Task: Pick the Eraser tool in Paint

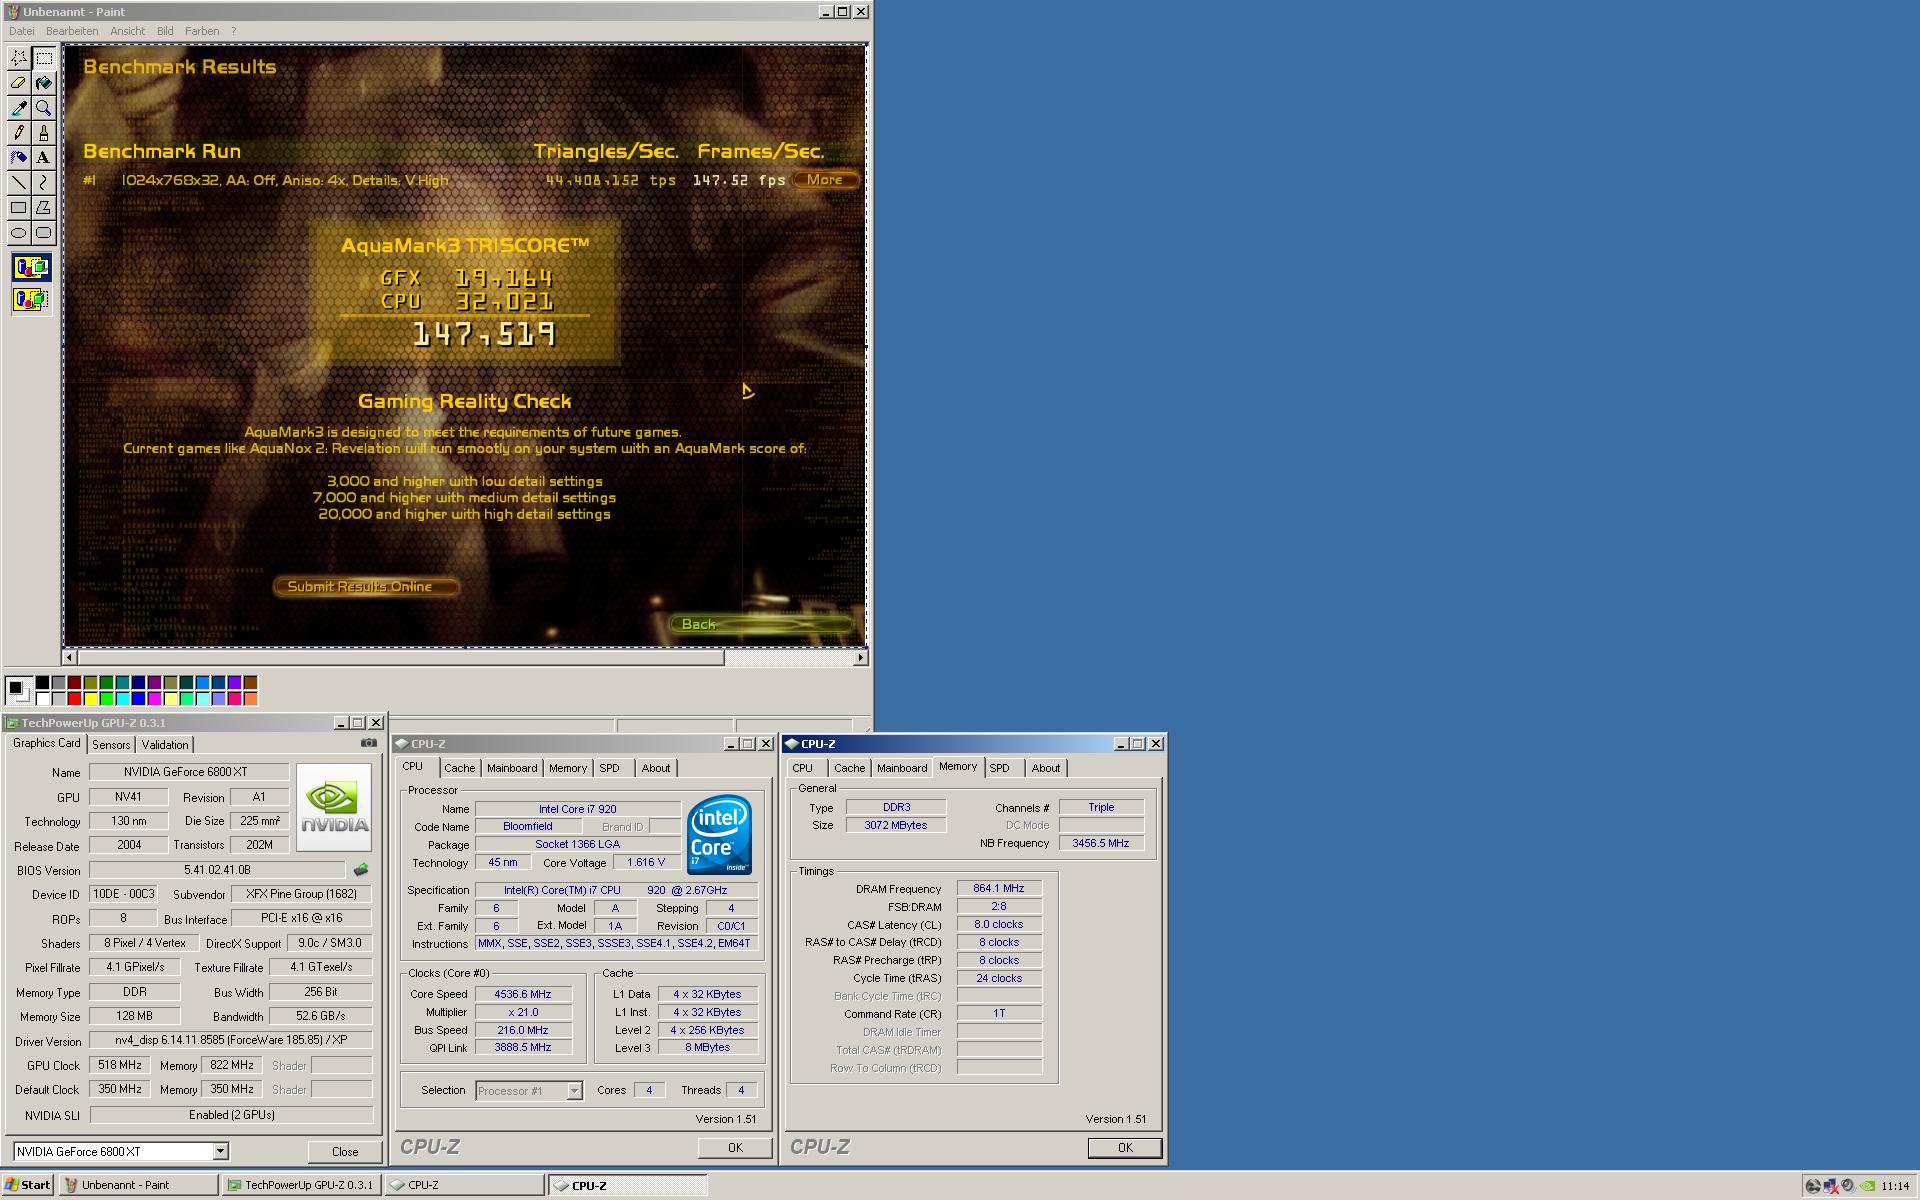Action: 19,83
